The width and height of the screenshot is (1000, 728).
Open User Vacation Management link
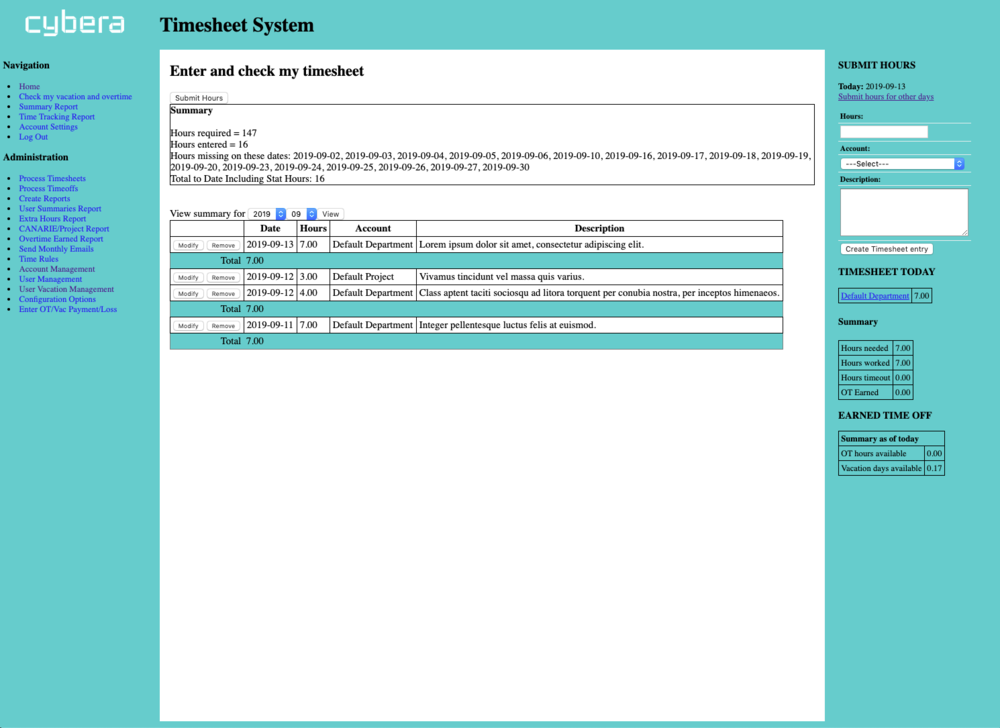[x=66, y=289]
